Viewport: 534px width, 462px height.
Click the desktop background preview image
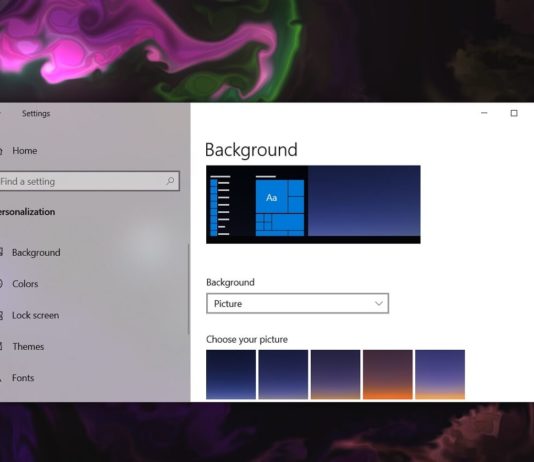[313, 204]
